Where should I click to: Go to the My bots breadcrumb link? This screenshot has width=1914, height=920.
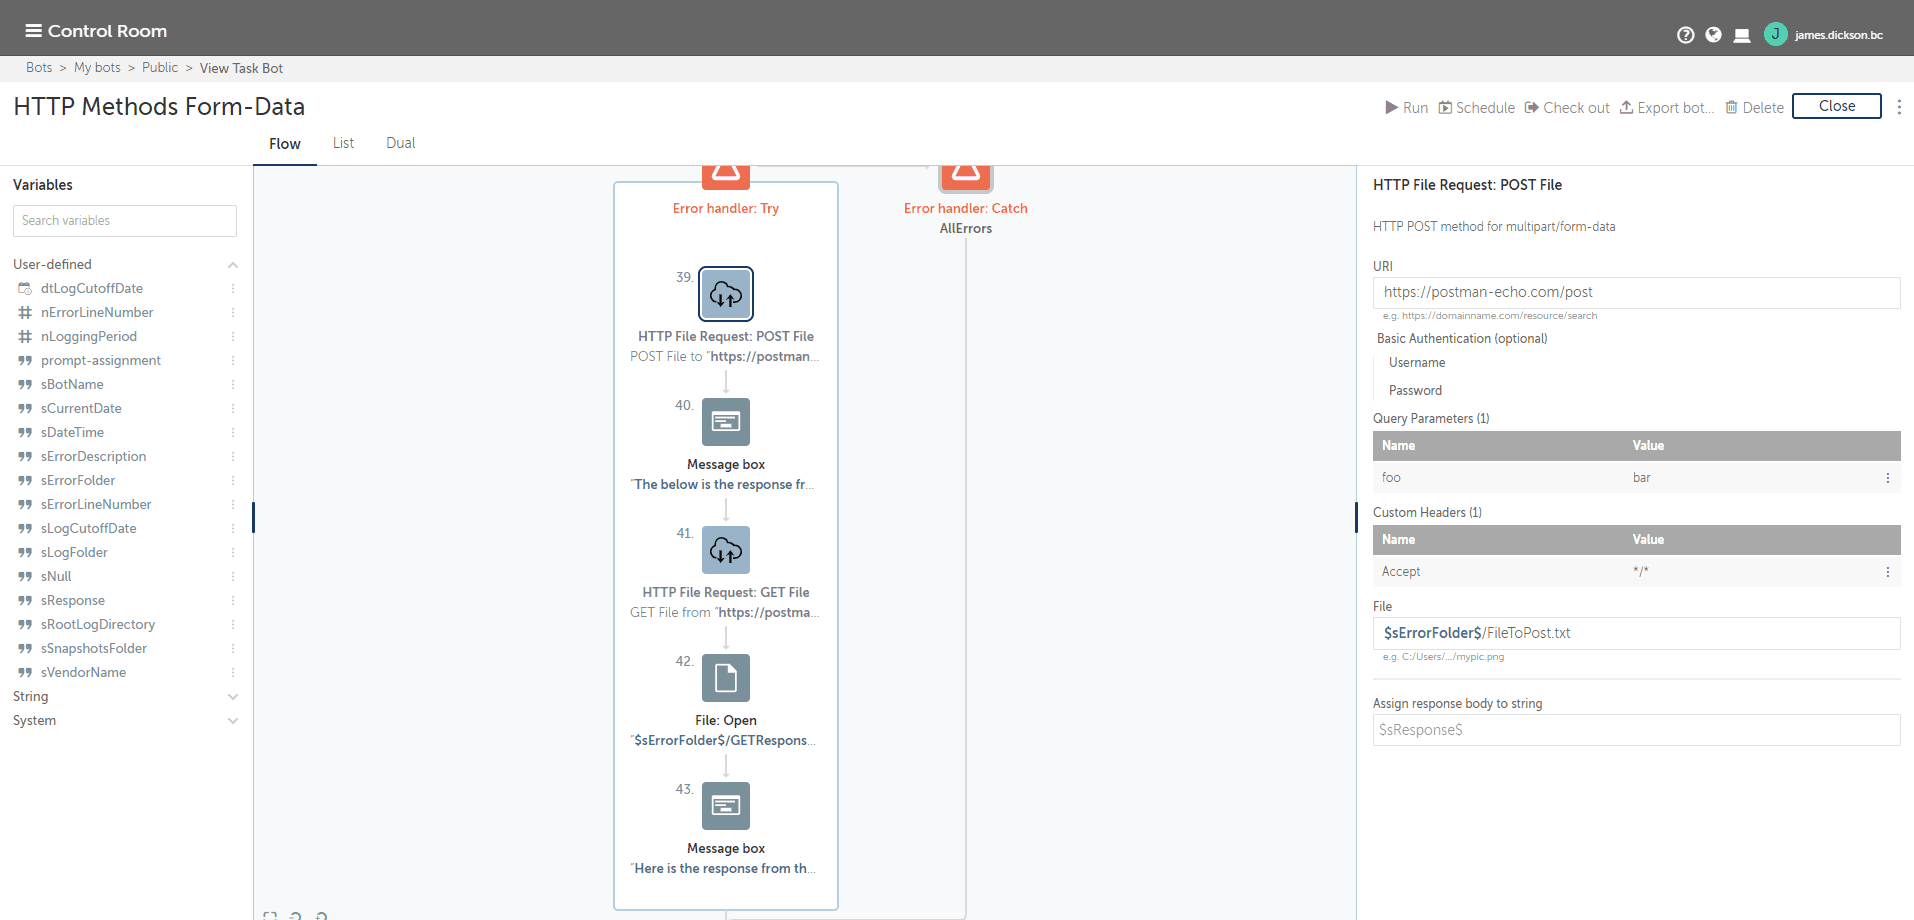(x=97, y=68)
